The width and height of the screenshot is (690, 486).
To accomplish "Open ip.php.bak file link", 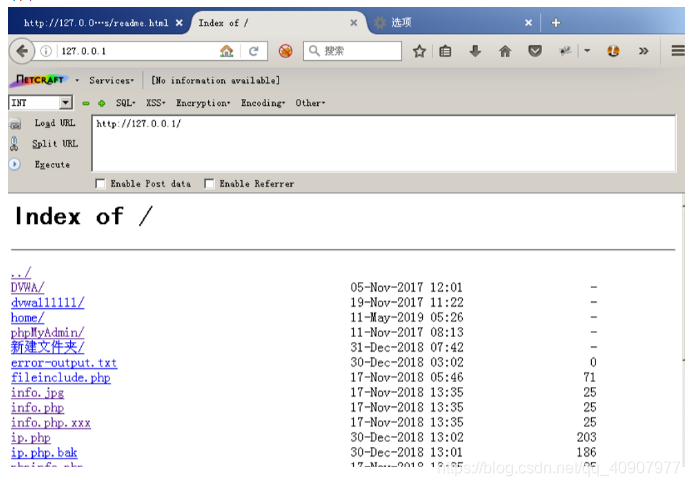I will point(44,453).
